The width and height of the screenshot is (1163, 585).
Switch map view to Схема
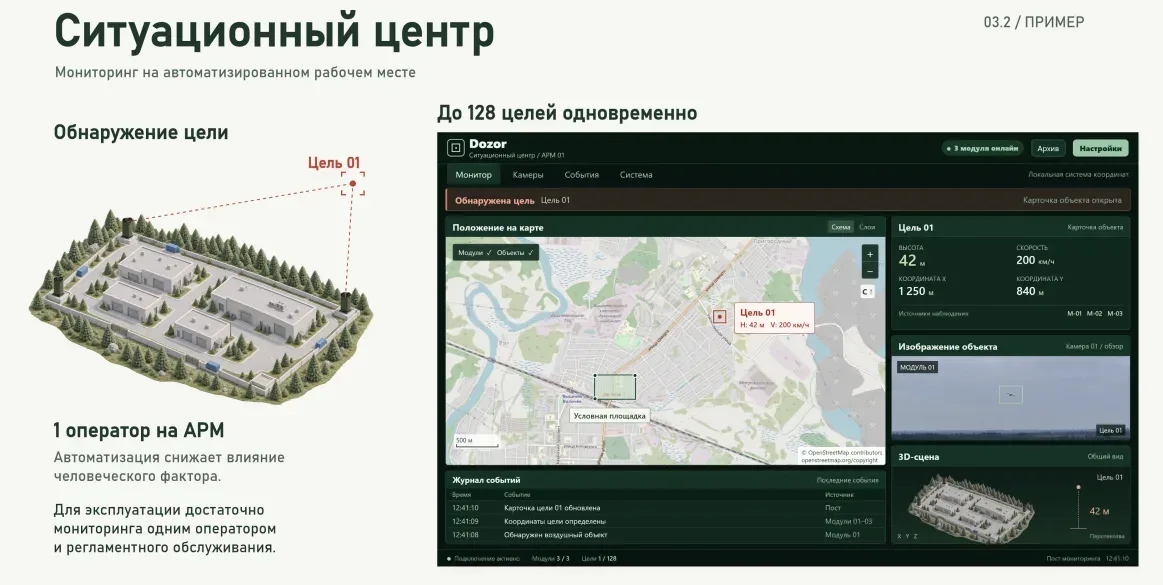pos(840,227)
